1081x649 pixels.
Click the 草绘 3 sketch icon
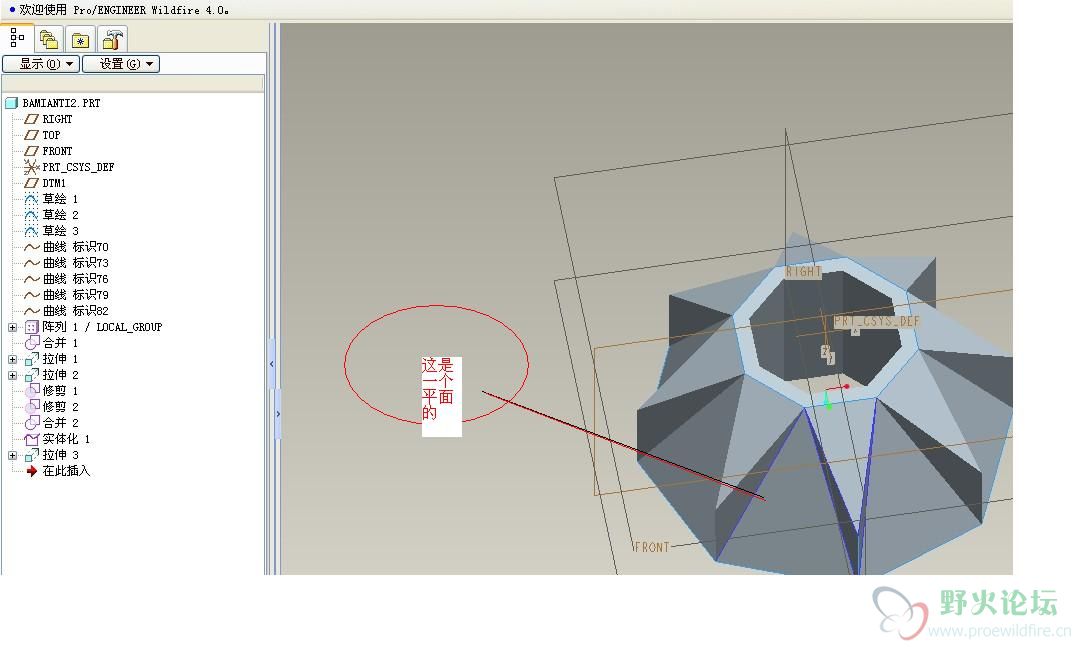[32, 231]
